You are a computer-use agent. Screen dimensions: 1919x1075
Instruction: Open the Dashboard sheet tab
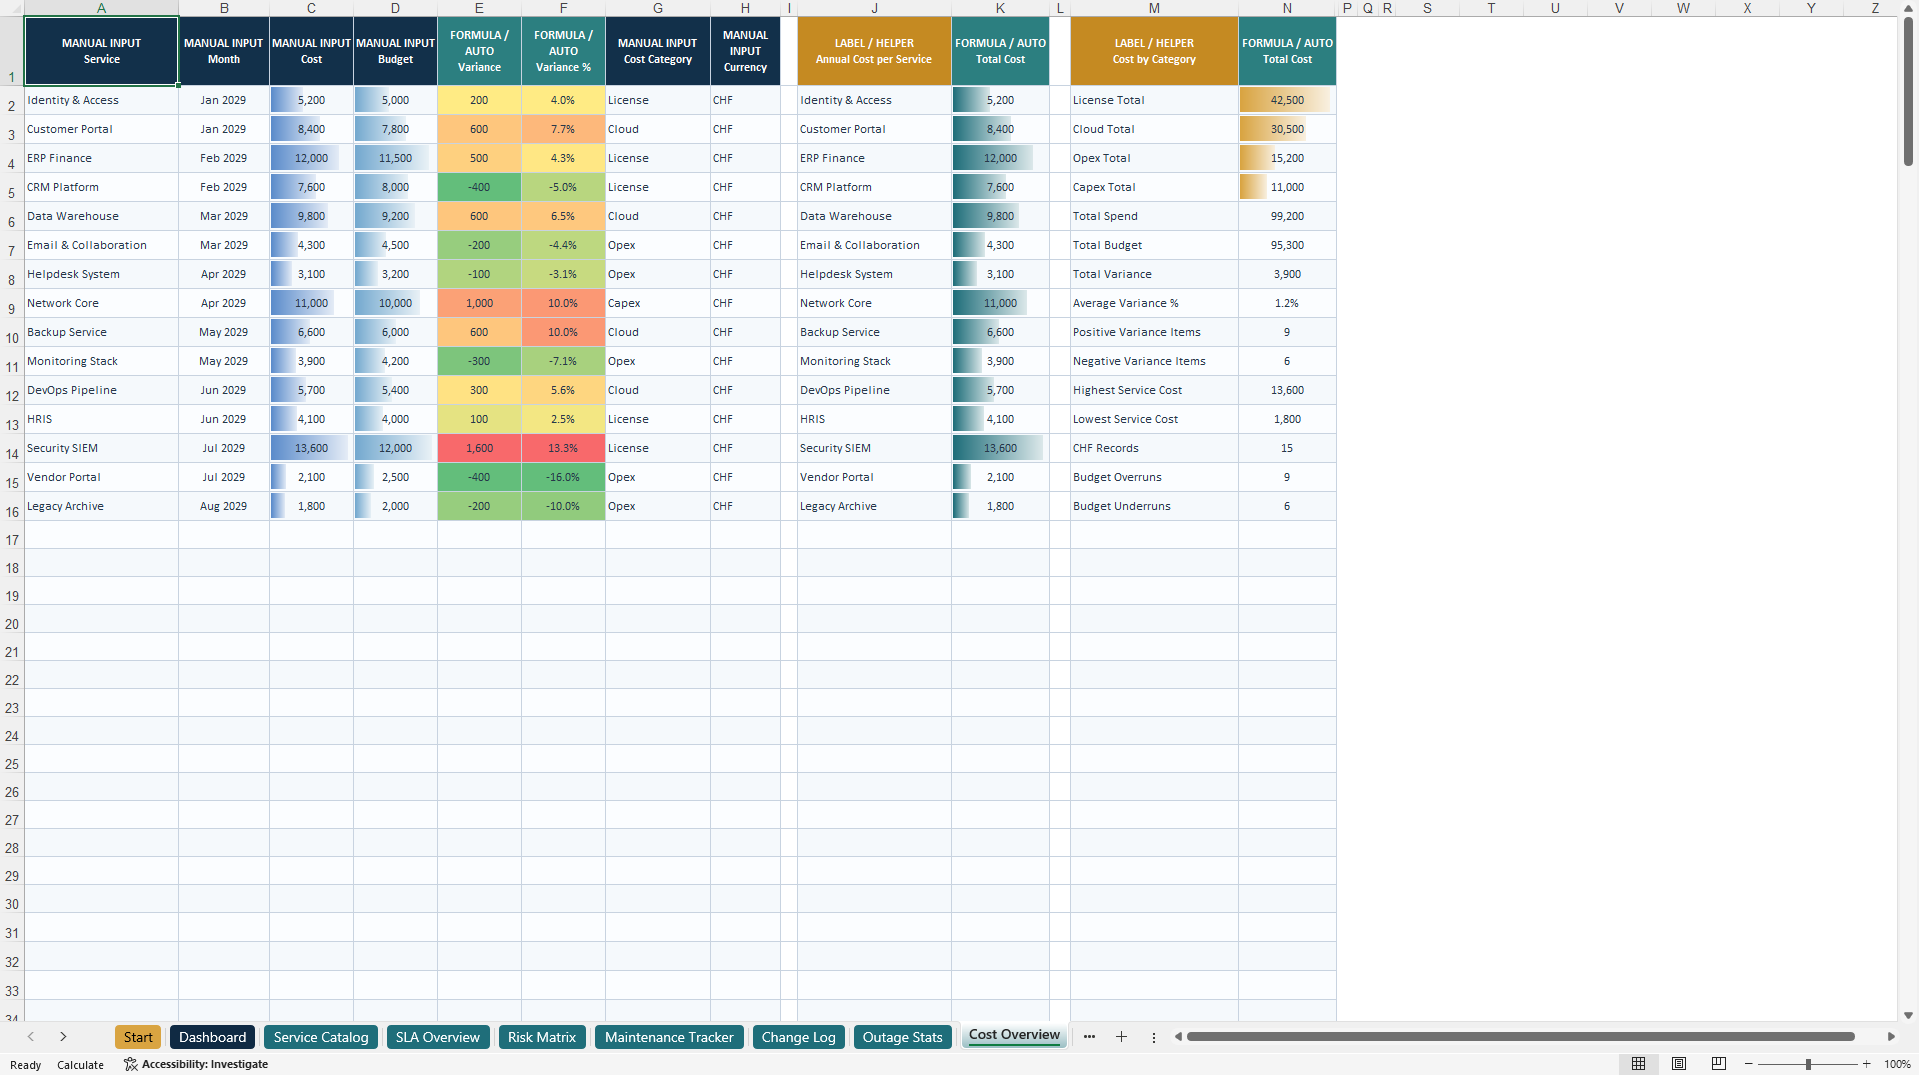(x=213, y=1037)
